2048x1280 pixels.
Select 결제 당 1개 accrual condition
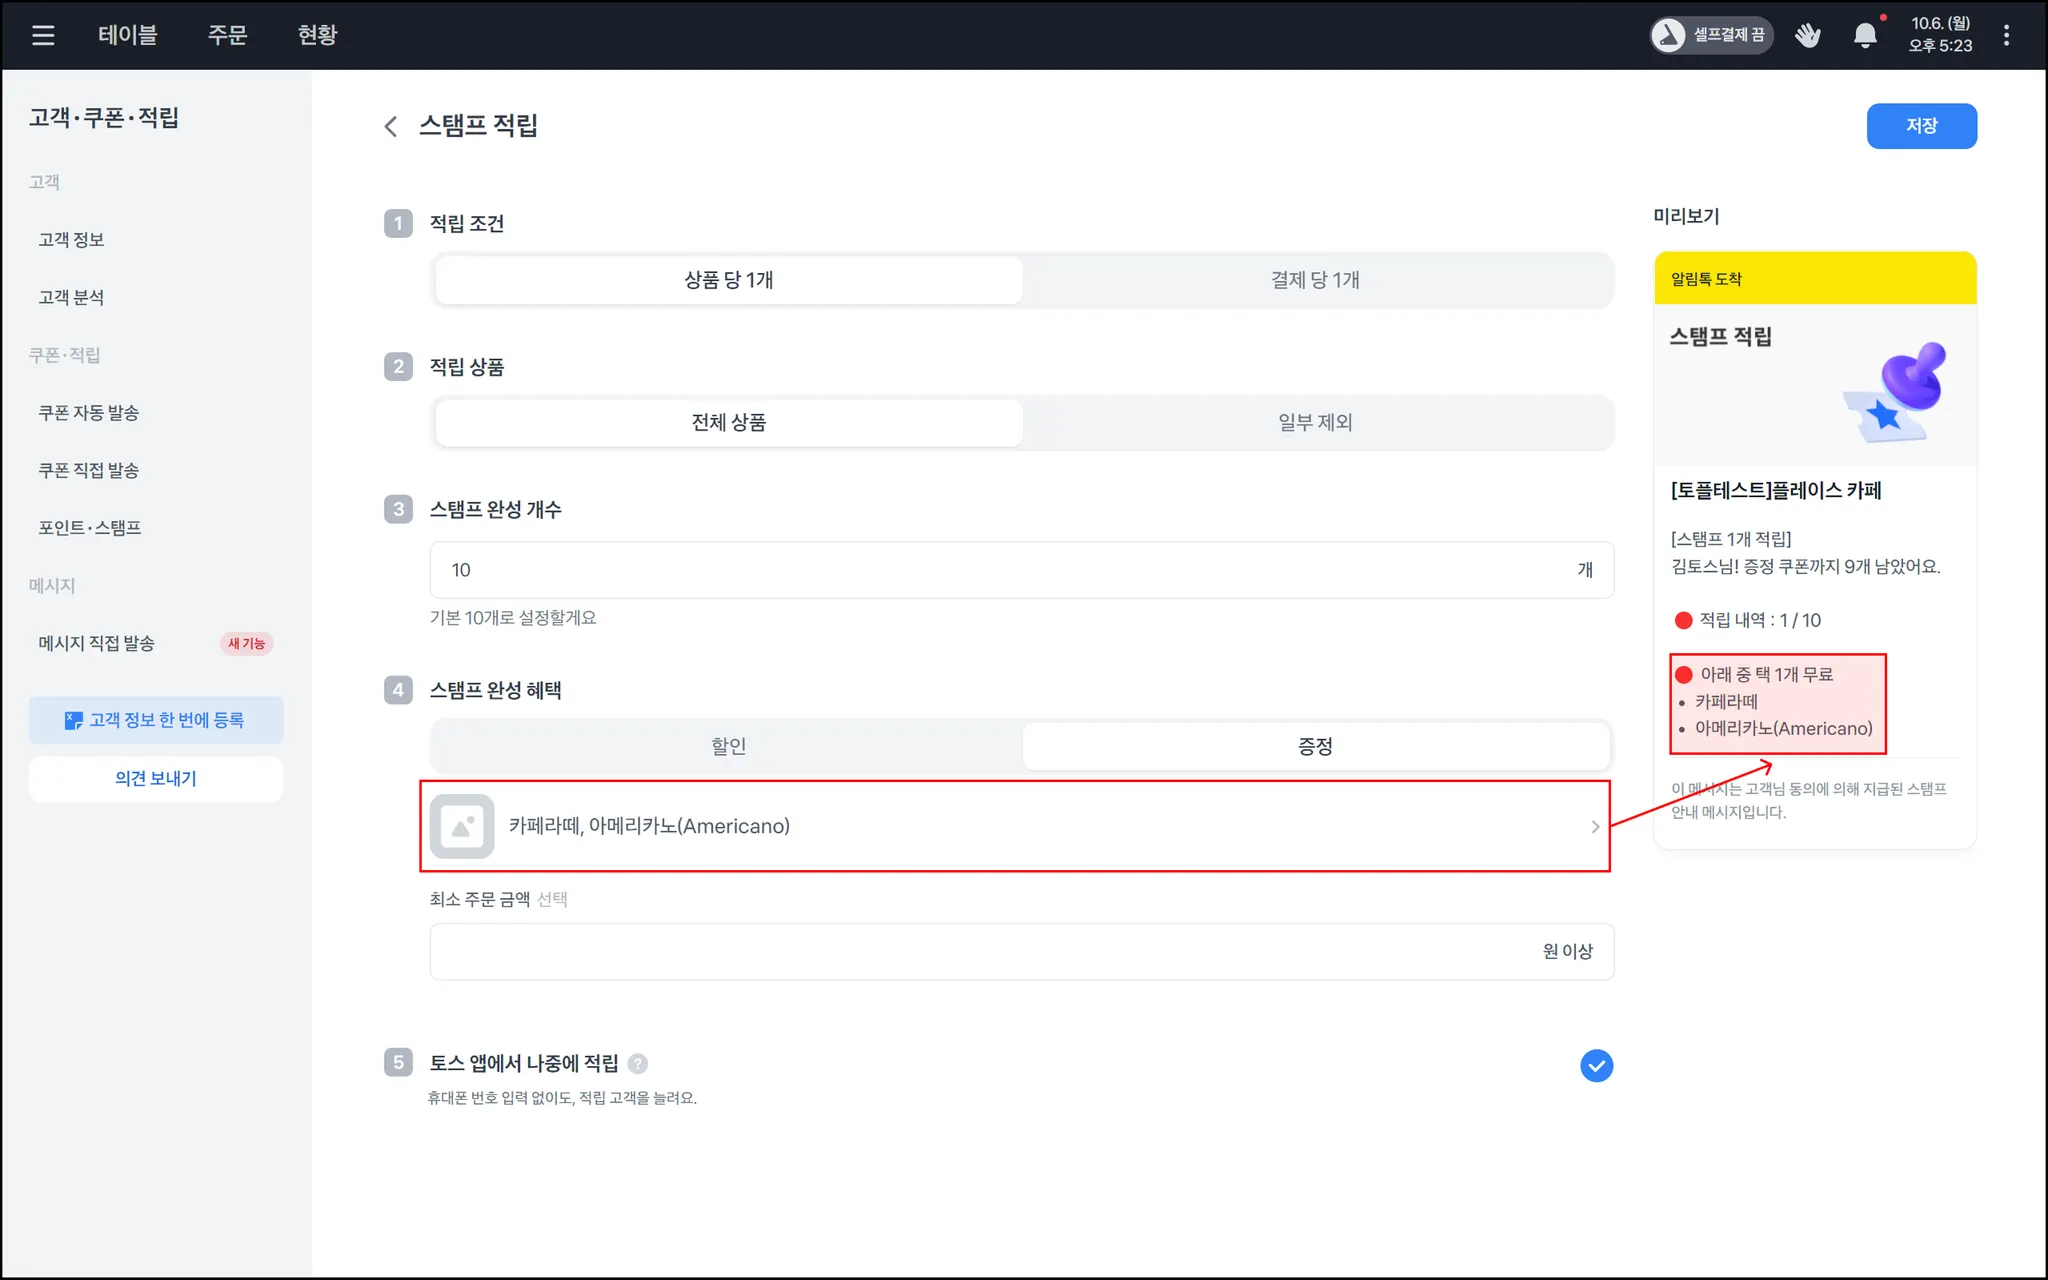pyautogui.click(x=1315, y=280)
